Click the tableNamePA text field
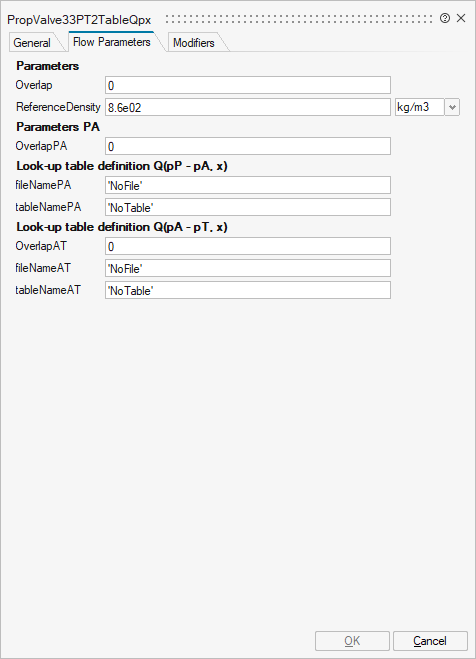 pos(248,207)
